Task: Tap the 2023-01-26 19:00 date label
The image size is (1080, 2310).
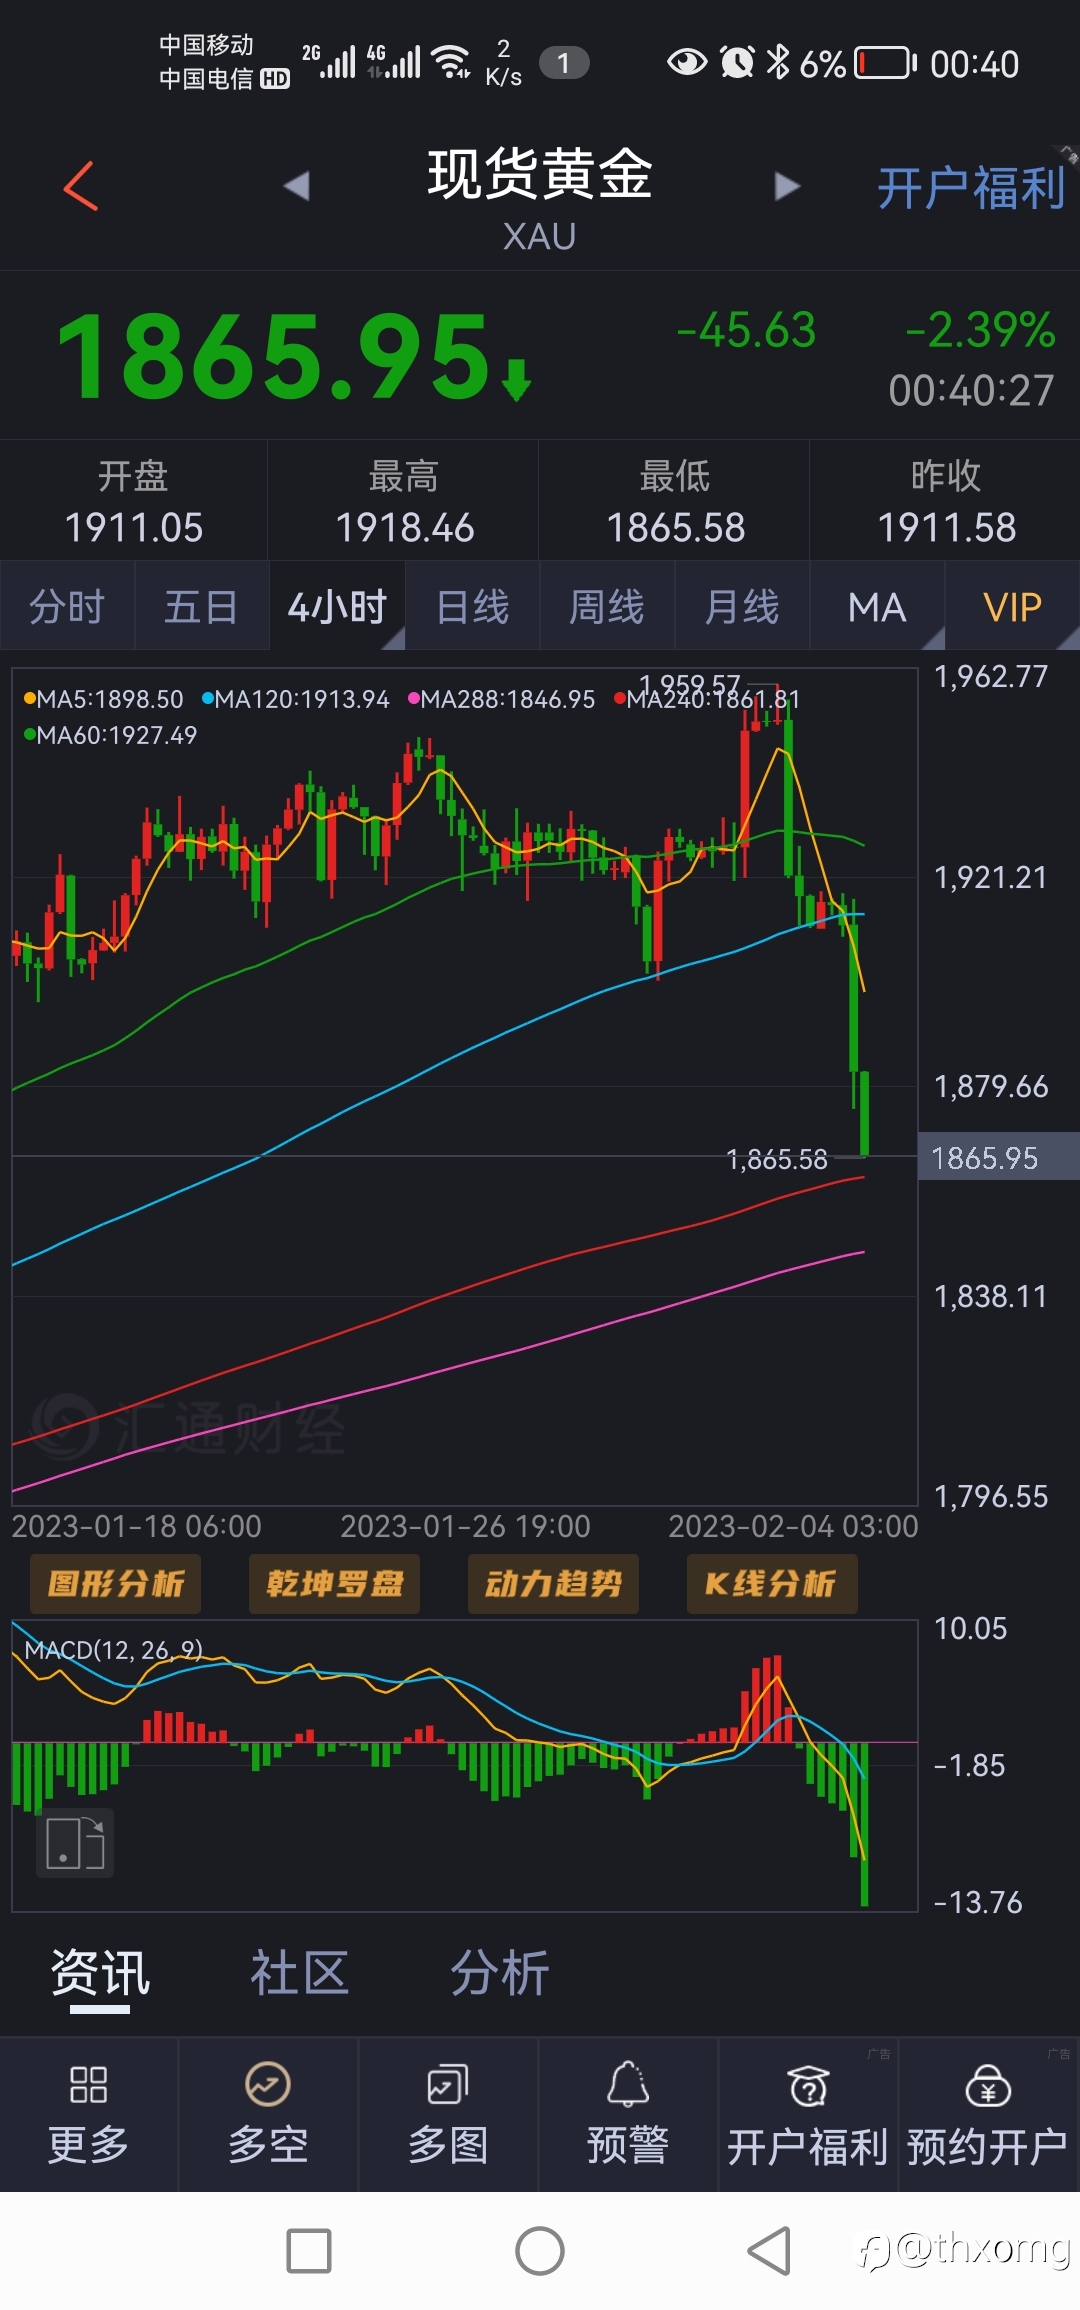Action: tap(465, 1526)
